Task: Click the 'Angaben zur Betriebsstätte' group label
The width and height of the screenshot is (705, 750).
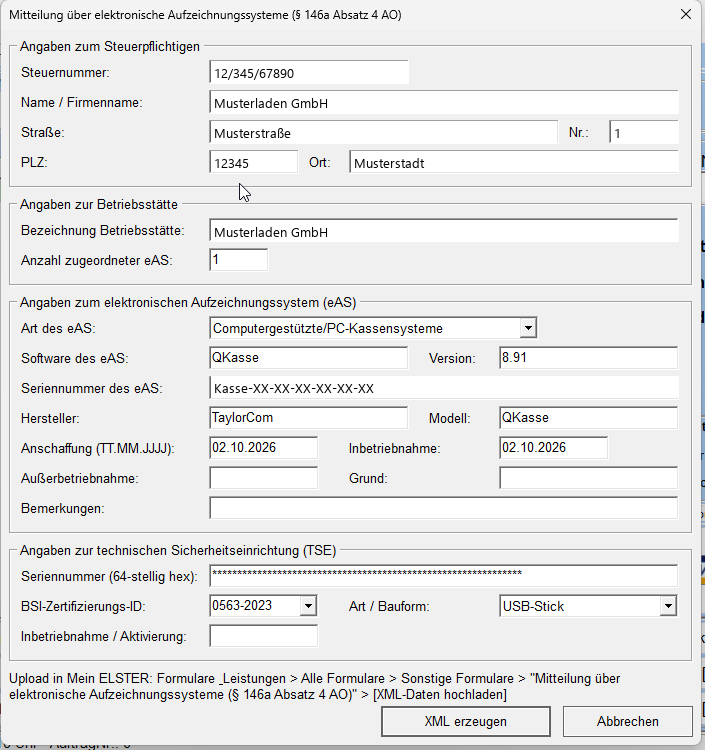Action: 99,204
